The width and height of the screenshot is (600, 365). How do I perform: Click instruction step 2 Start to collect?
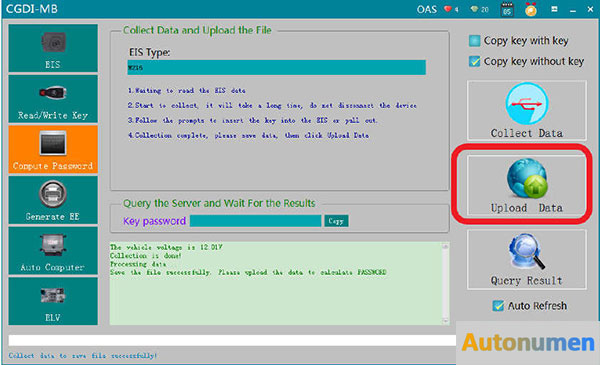pyautogui.click(x=272, y=106)
